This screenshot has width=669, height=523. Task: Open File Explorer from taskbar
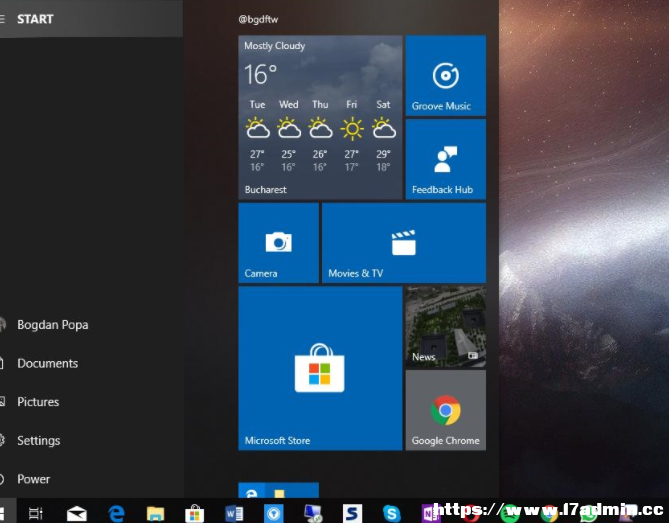[155, 514]
